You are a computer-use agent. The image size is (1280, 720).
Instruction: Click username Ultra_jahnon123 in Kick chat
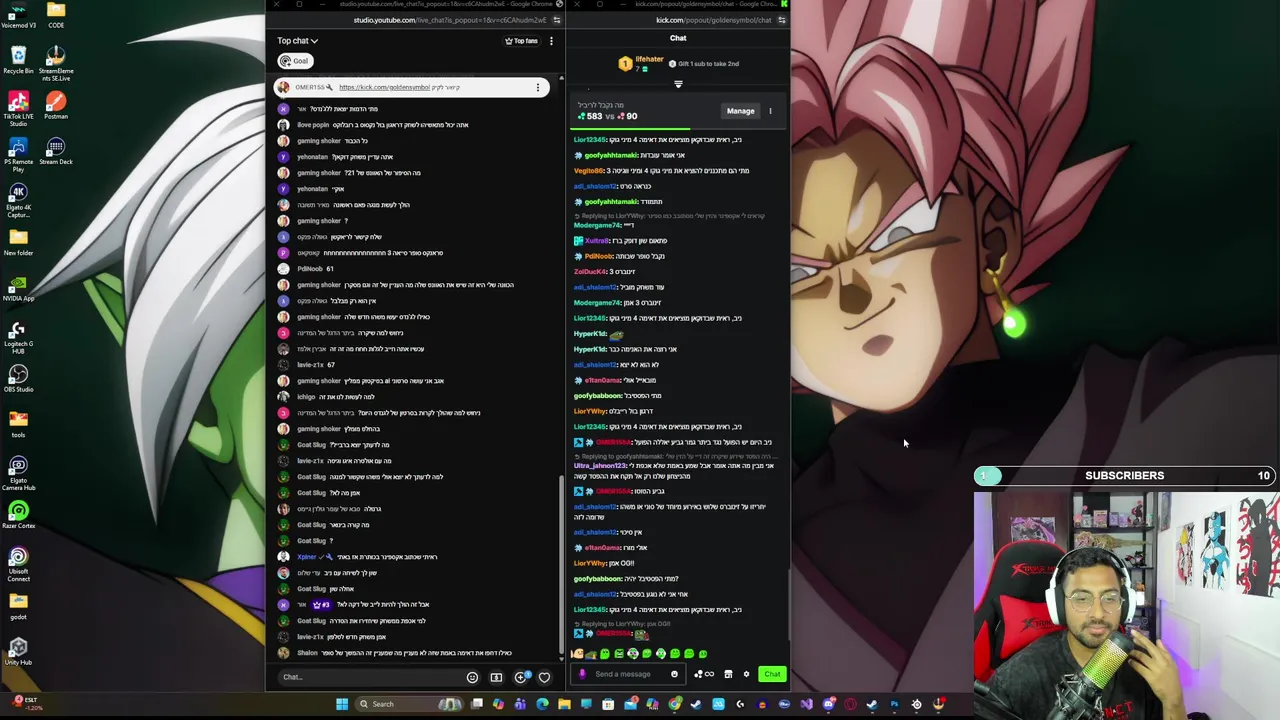pos(600,466)
